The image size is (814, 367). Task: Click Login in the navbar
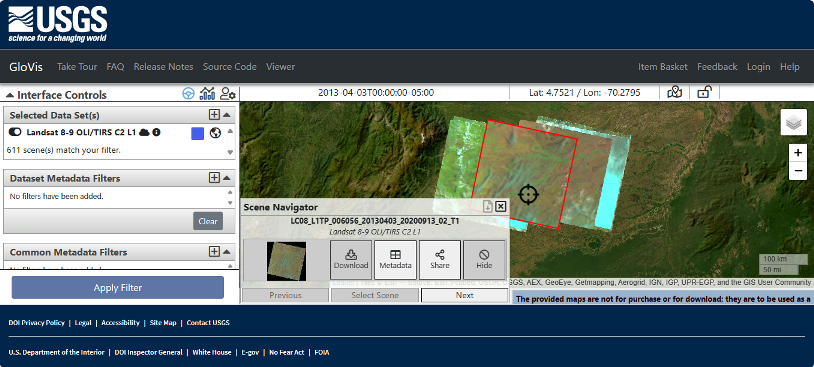click(758, 66)
